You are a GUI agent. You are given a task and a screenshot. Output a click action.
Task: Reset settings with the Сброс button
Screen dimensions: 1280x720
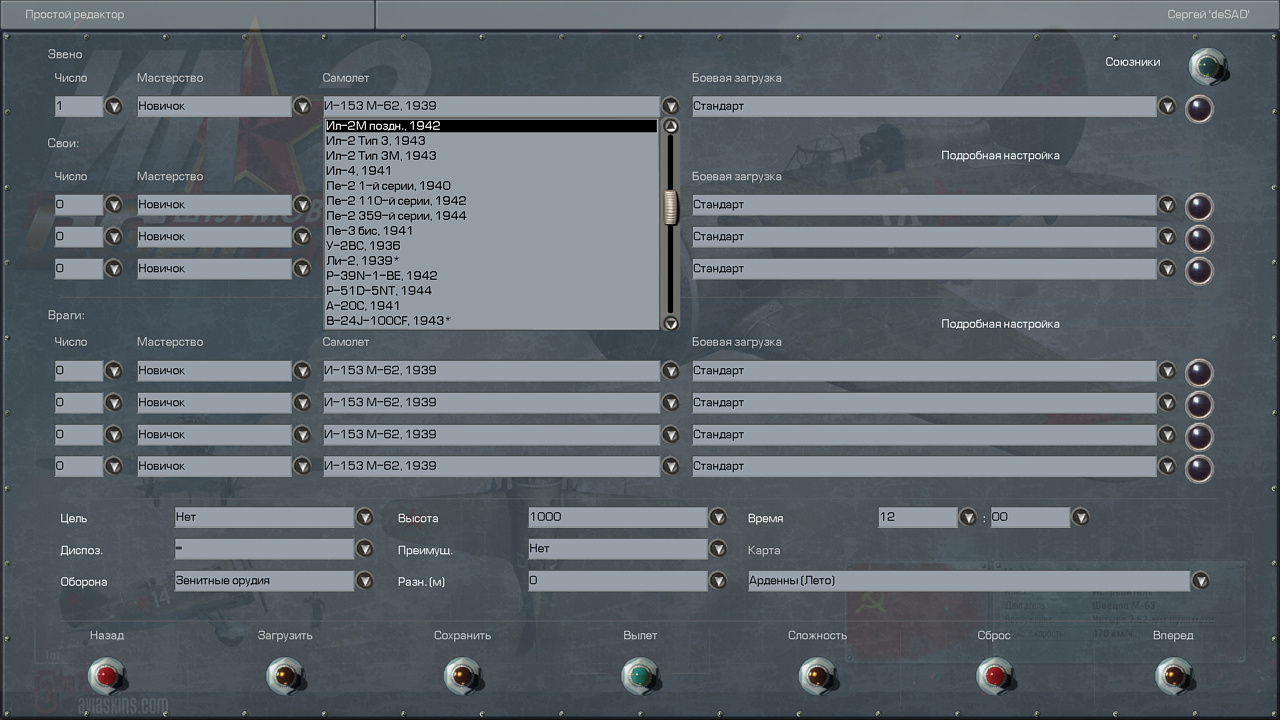click(x=994, y=676)
